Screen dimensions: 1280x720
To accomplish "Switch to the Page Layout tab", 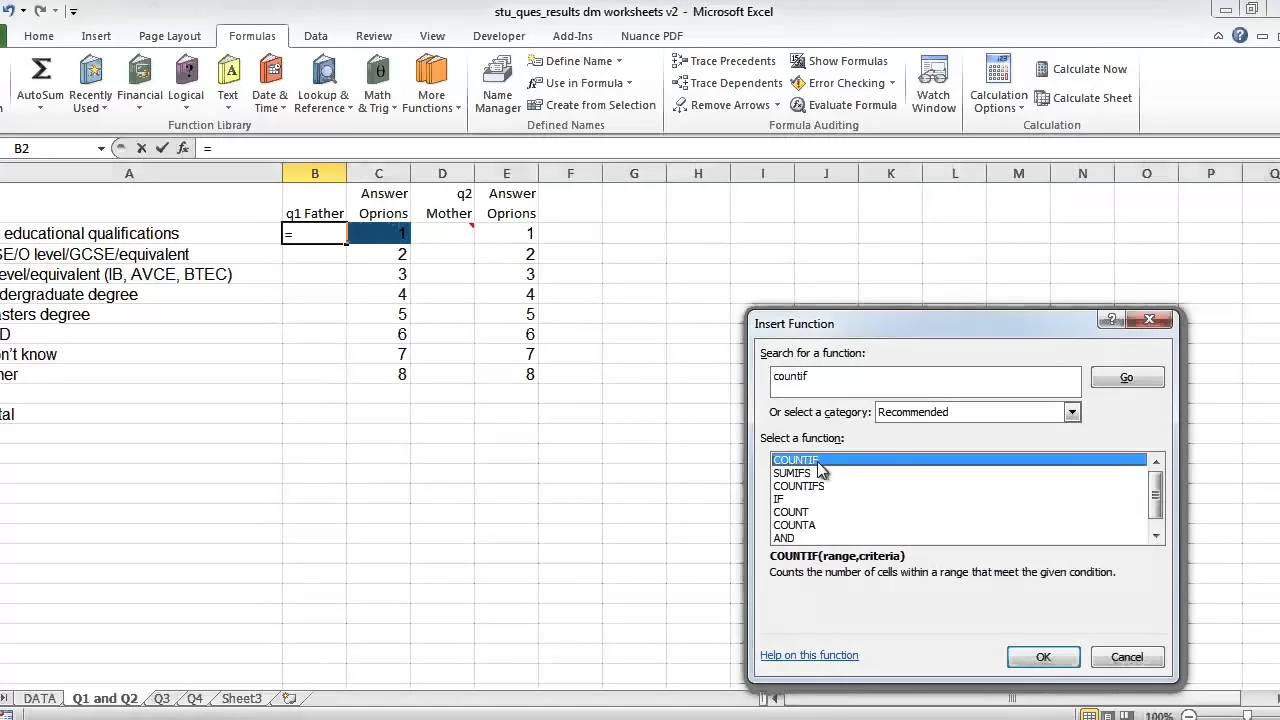I will (170, 36).
